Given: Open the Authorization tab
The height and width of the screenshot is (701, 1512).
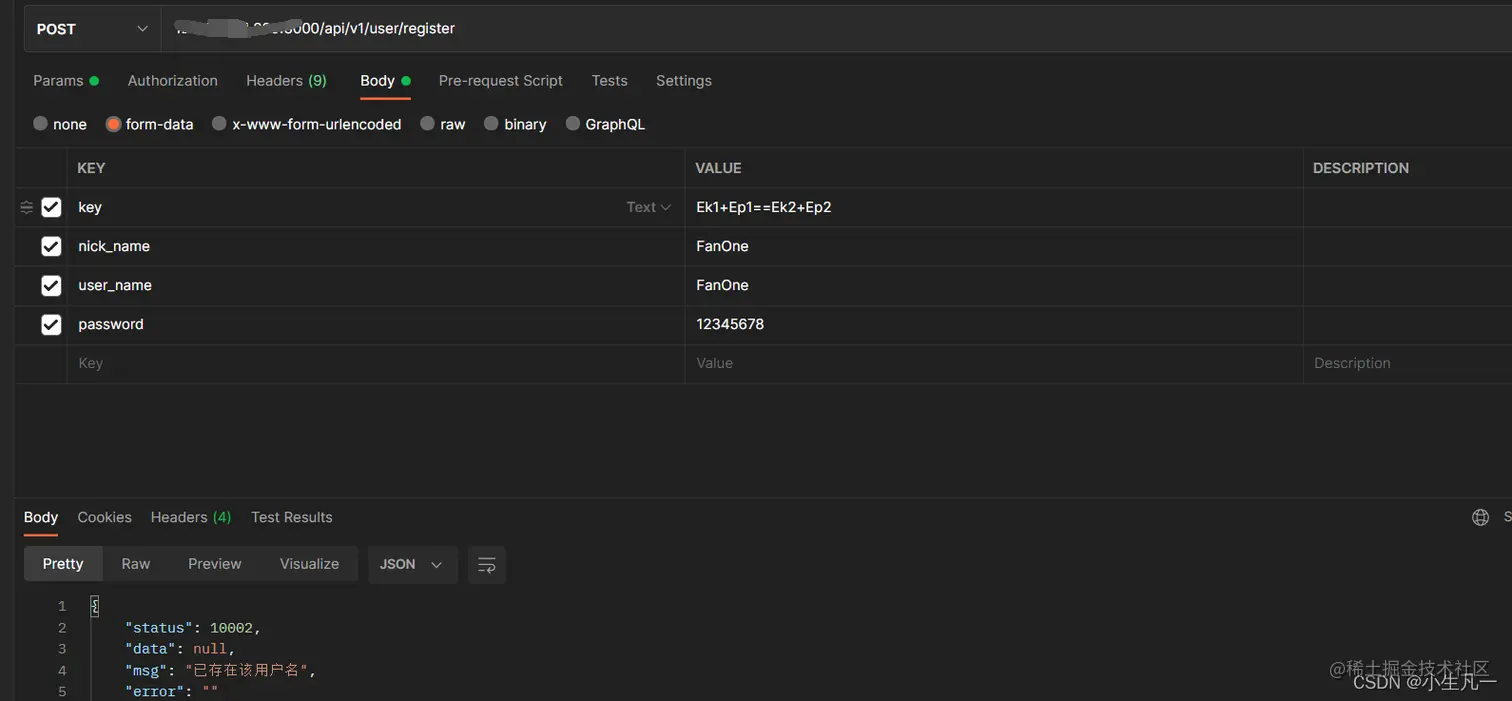Looking at the screenshot, I should point(173,81).
